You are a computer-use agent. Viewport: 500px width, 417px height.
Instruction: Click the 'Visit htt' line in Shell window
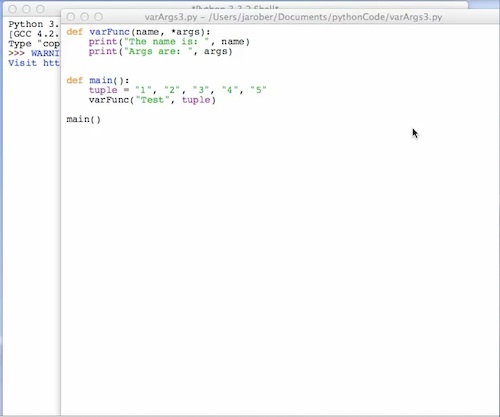(34, 63)
